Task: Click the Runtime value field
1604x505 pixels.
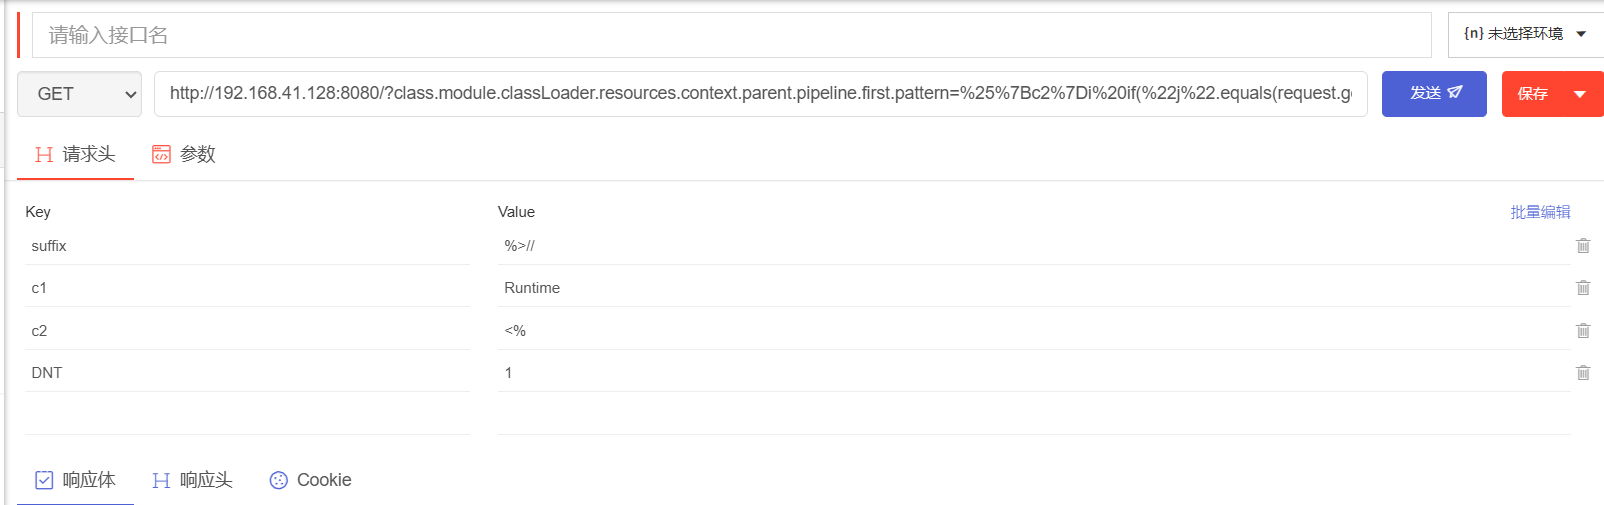Action: click(1030, 288)
